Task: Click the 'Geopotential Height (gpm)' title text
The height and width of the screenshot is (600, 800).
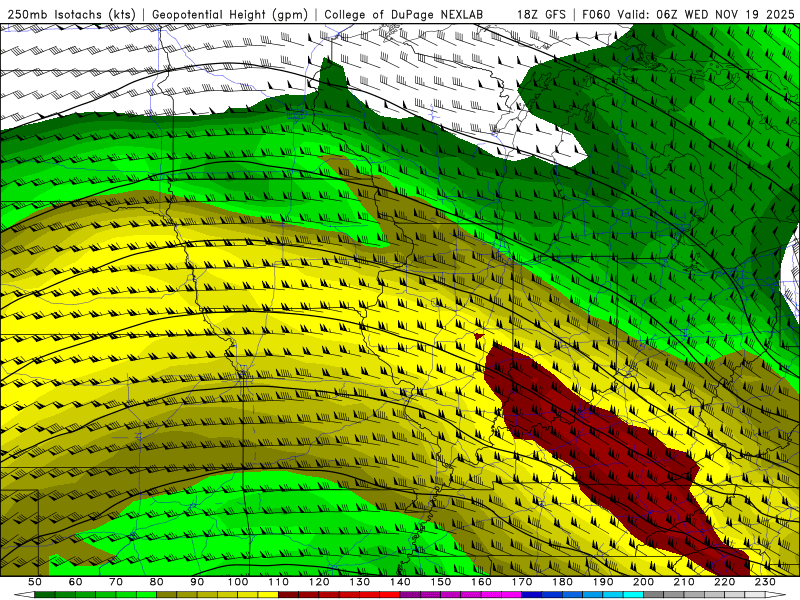Action: pos(230,14)
